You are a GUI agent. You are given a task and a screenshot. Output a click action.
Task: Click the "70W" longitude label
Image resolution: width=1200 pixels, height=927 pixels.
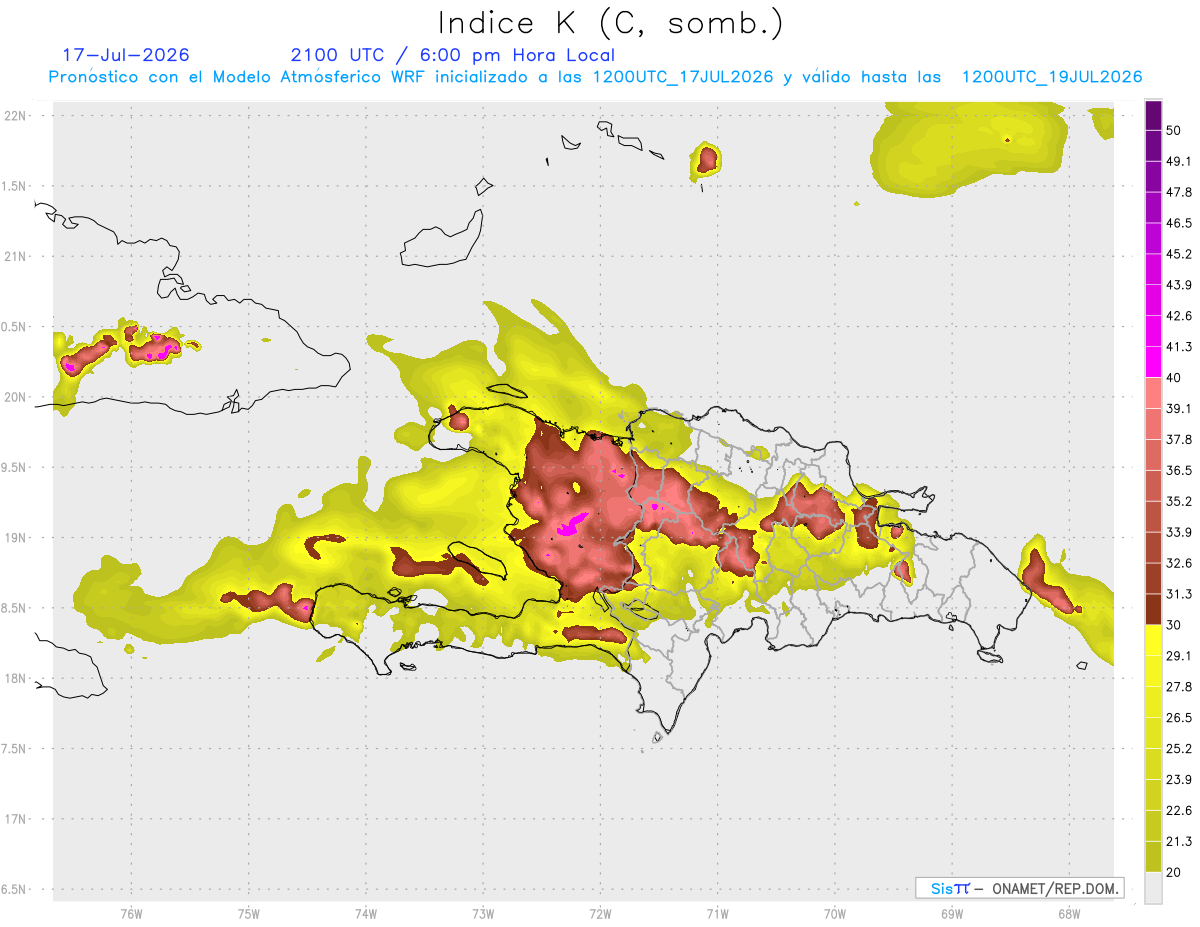pos(835,914)
